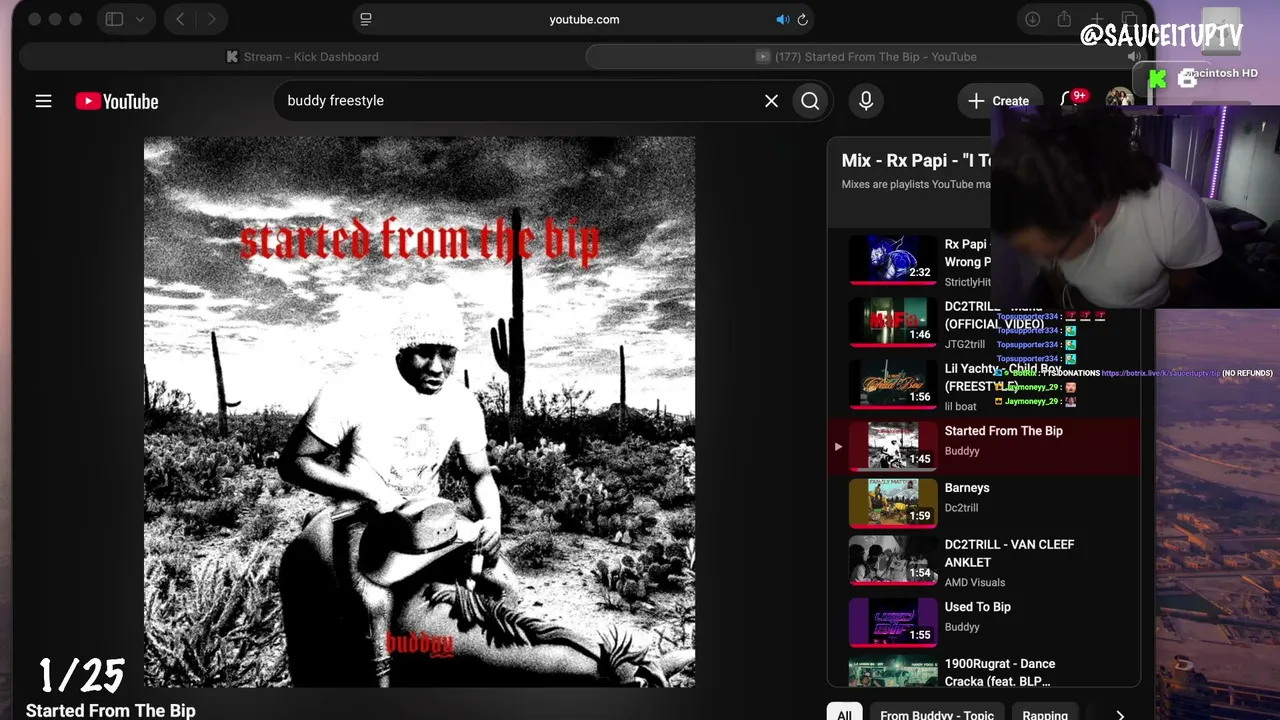1280x720 pixels.
Task: Click the Used To Bip title
Action: point(978,607)
